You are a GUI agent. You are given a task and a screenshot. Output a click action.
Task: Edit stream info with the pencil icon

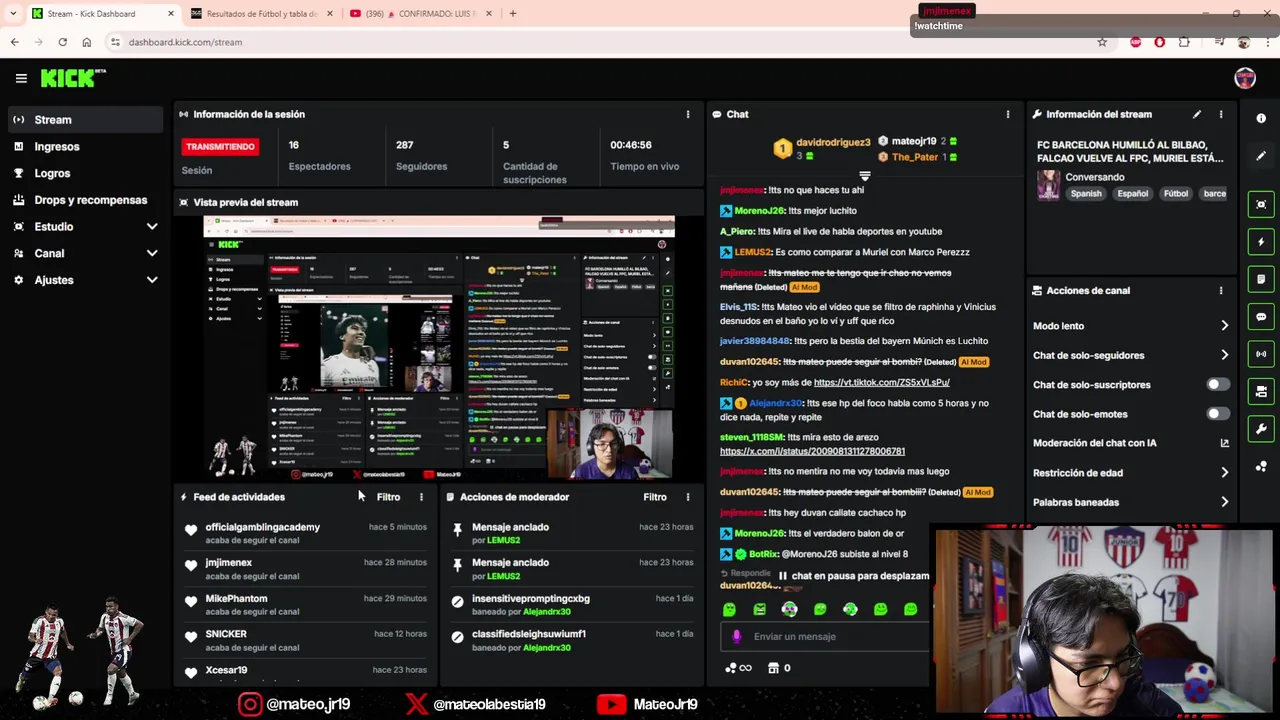(1197, 114)
